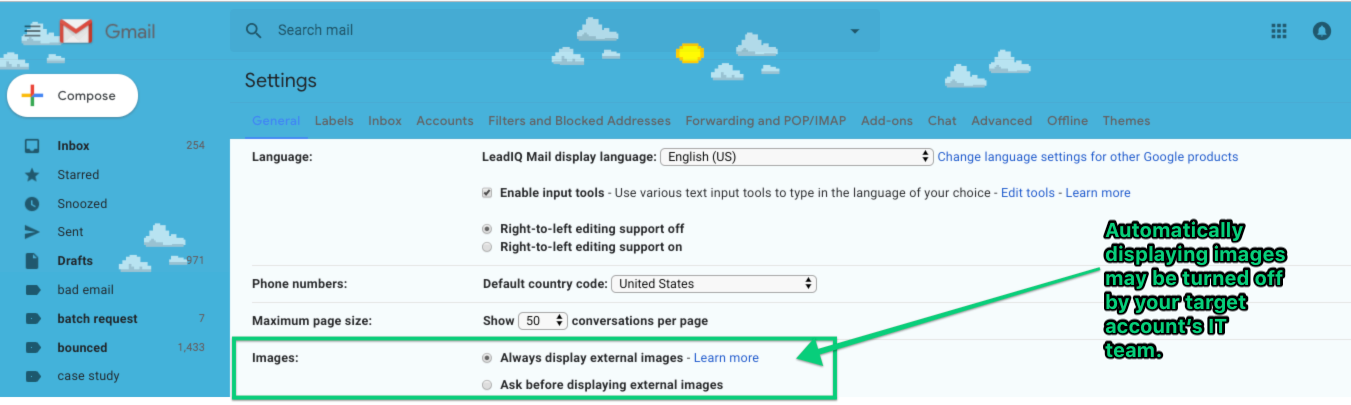Open the bounced label text
This screenshot has height=405, width=1351.
pos(82,348)
